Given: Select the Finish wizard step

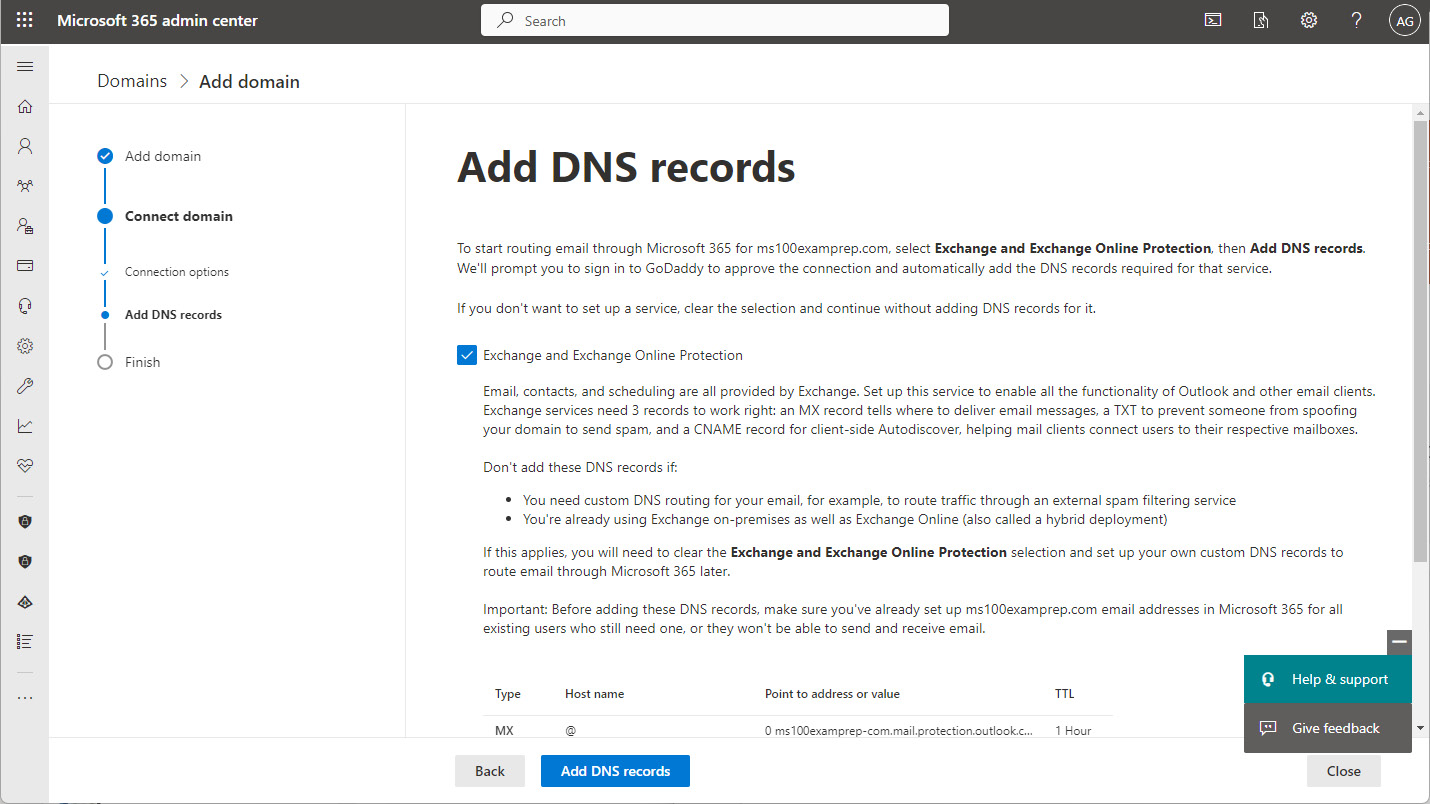Looking at the screenshot, I should tap(129, 362).
